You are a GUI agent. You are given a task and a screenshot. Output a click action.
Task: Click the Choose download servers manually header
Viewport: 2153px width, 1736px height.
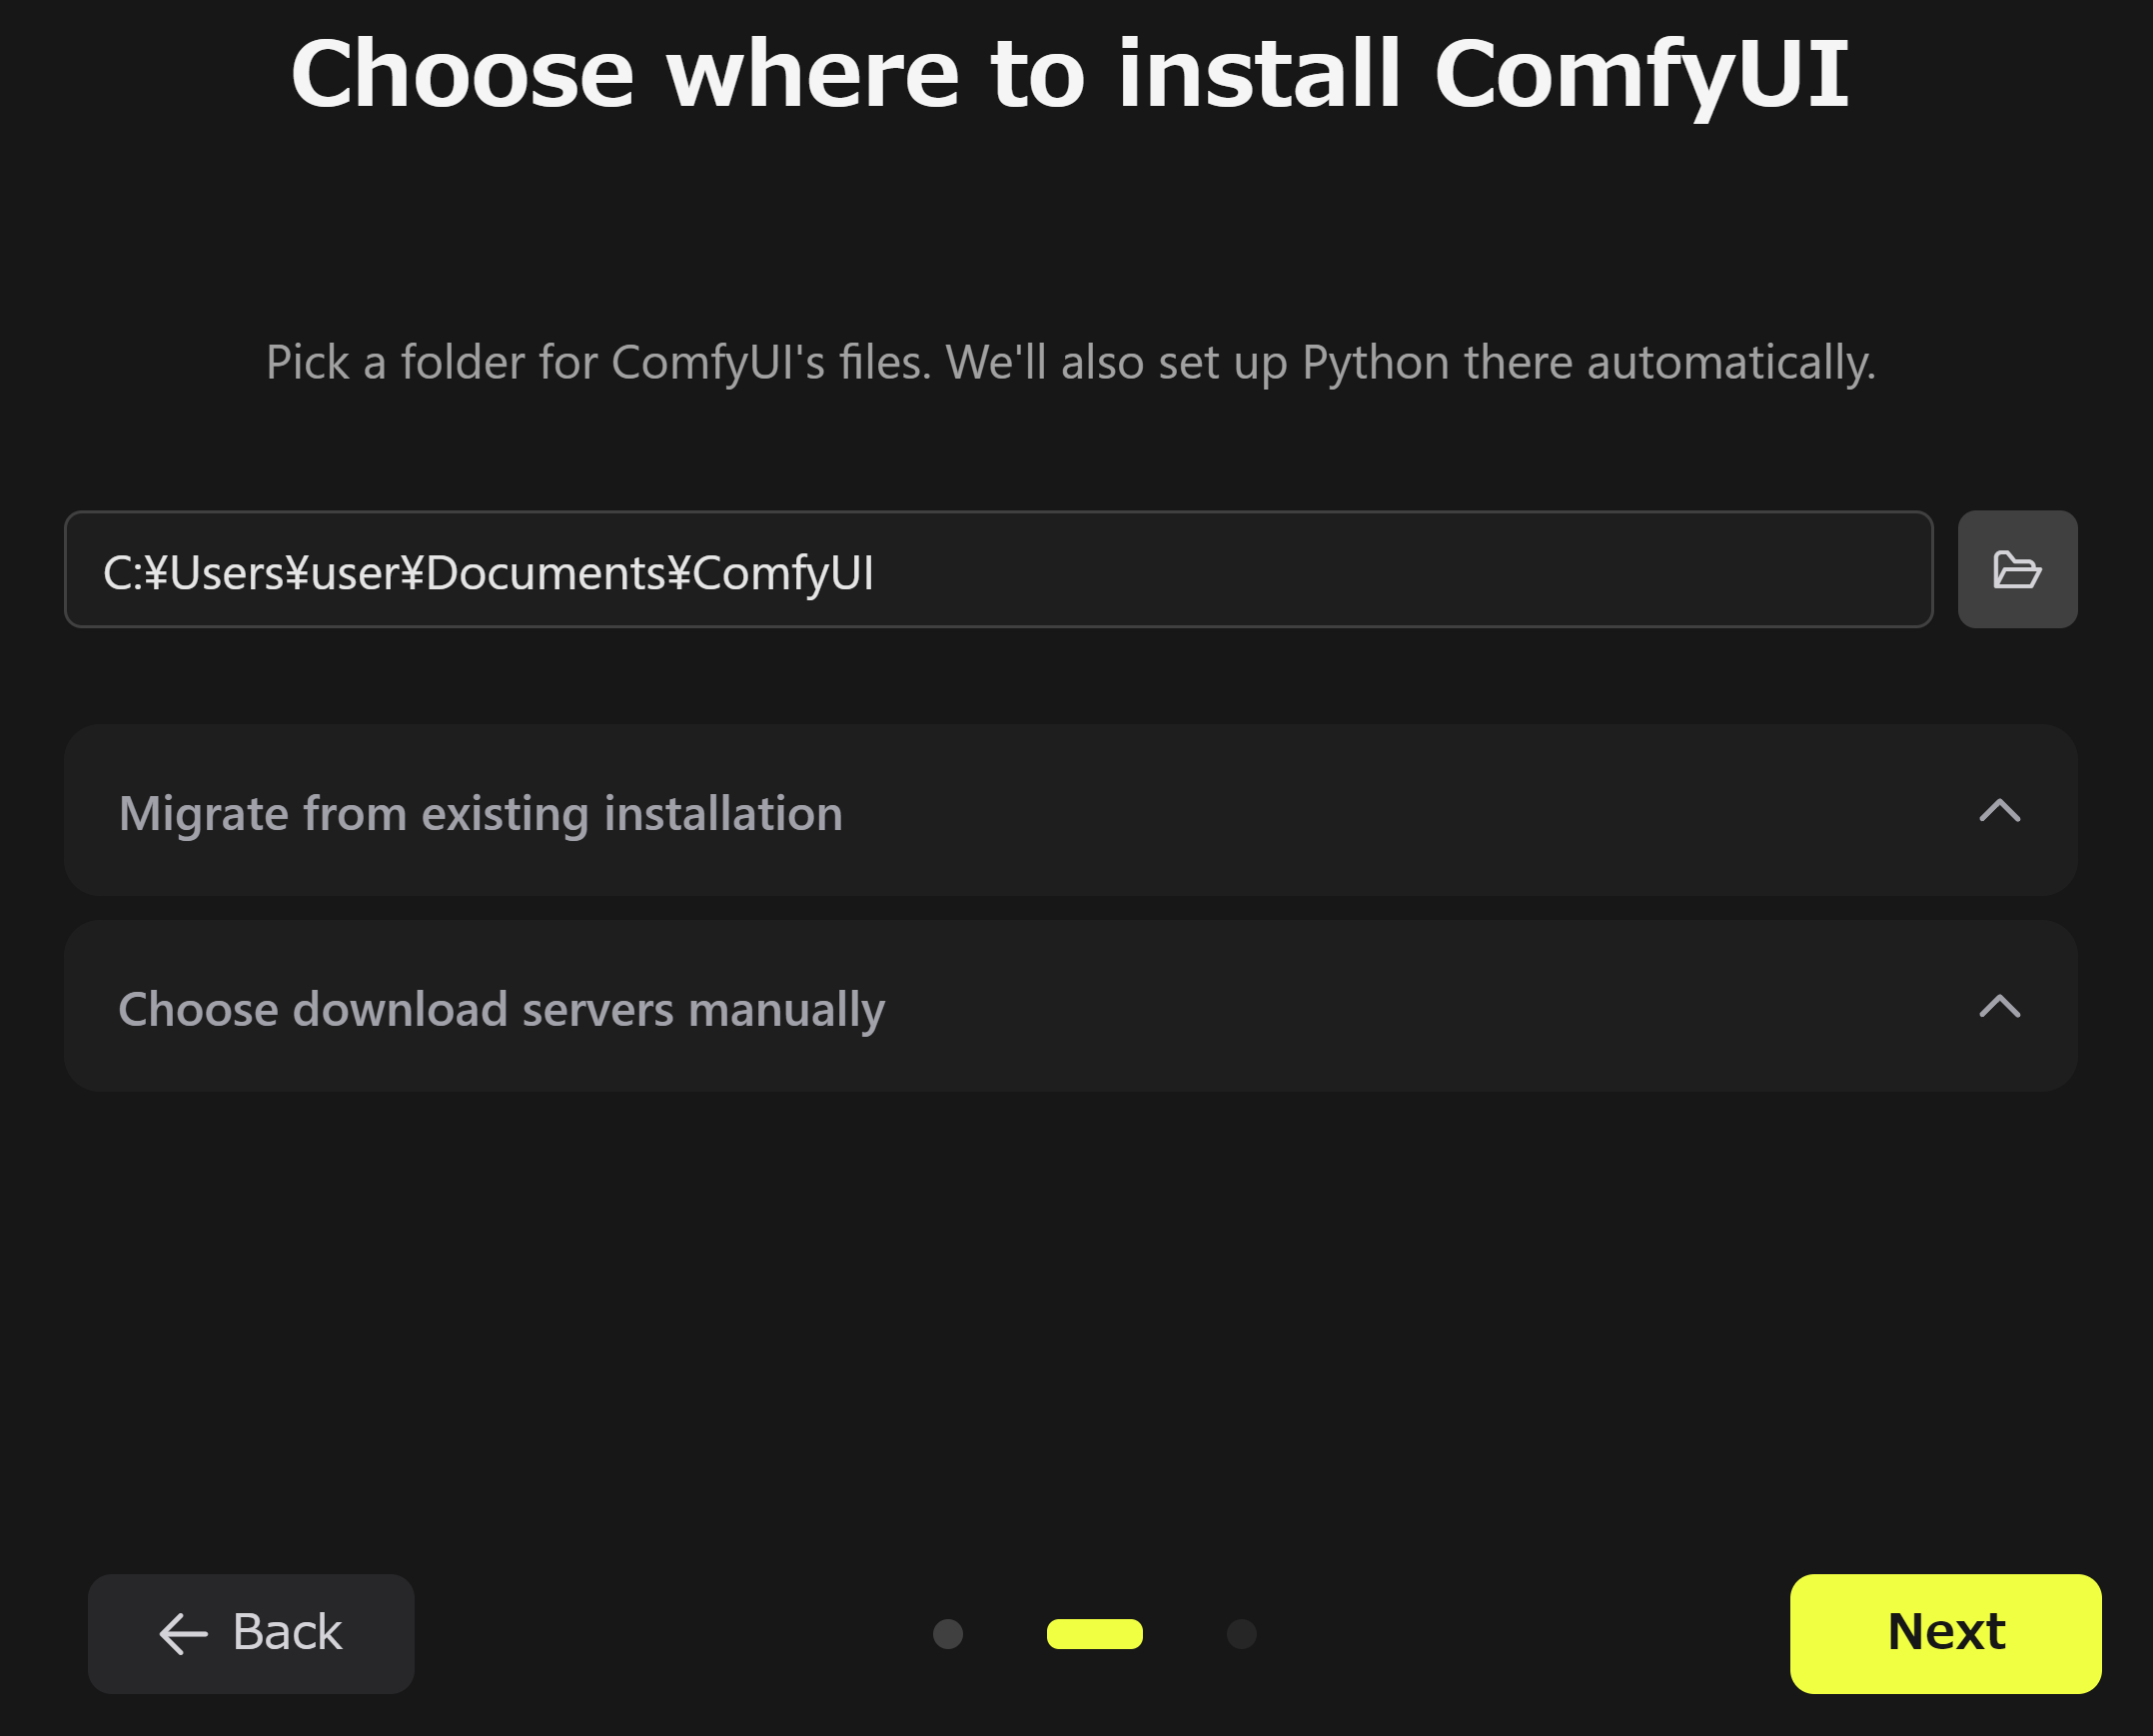click(501, 1009)
